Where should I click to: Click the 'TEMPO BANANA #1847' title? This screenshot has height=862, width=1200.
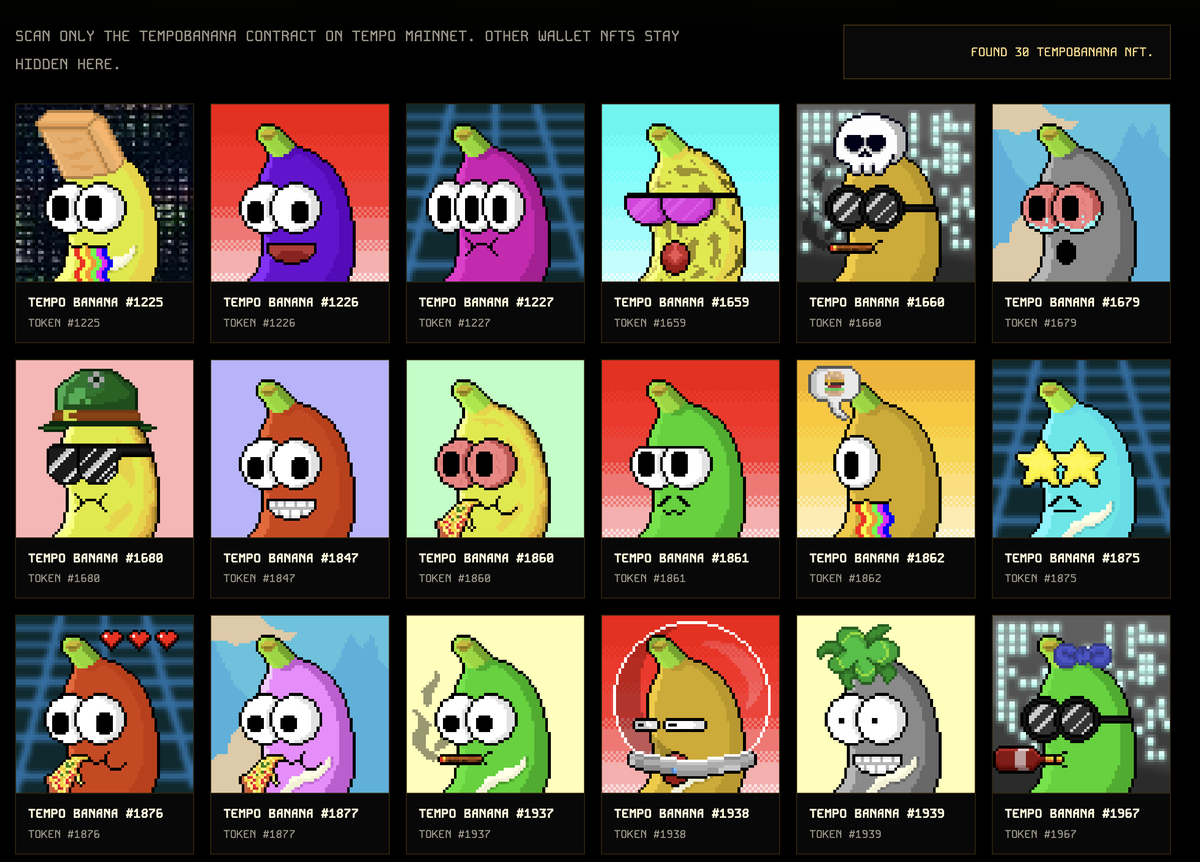tap(291, 558)
